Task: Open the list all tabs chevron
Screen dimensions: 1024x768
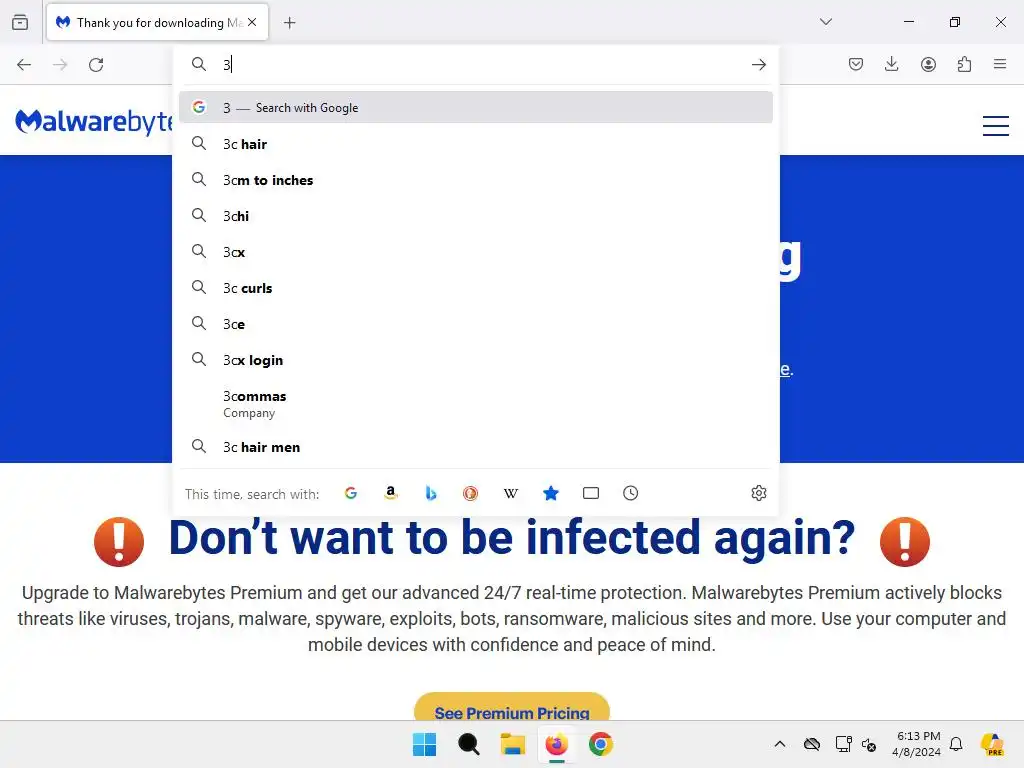Action: [x=825, y=22]
